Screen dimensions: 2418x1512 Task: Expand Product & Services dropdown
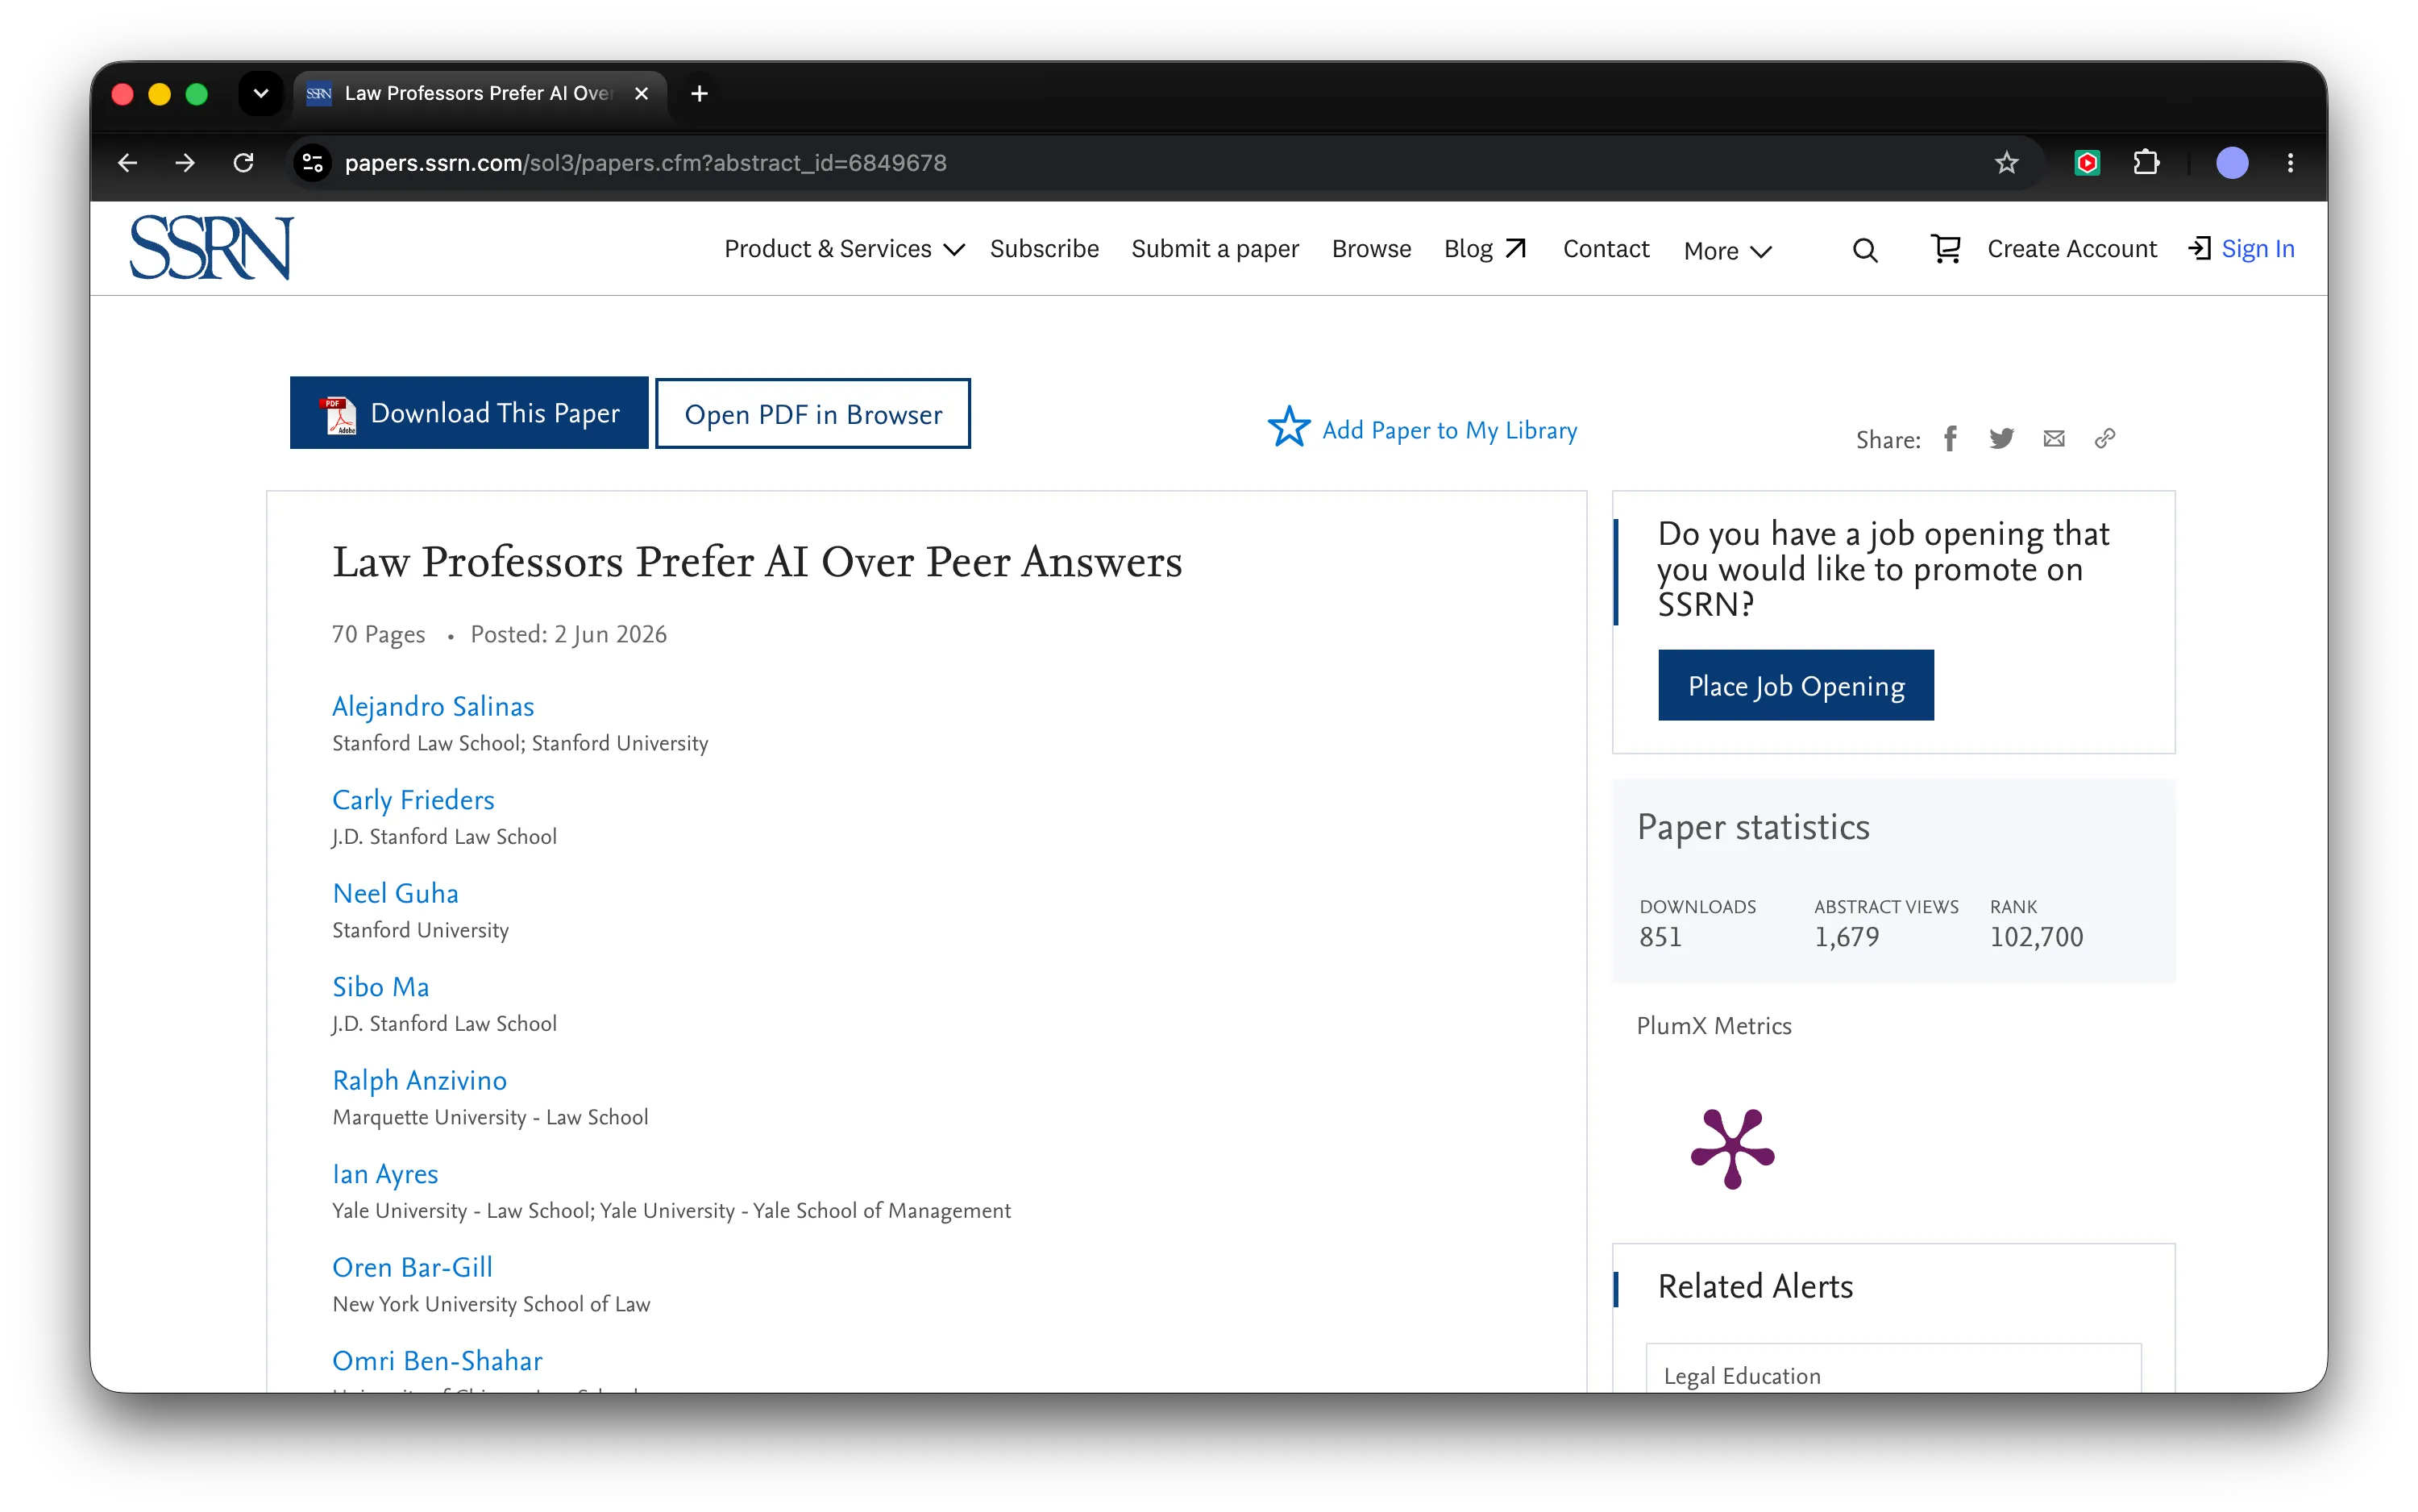coord(844,249)
